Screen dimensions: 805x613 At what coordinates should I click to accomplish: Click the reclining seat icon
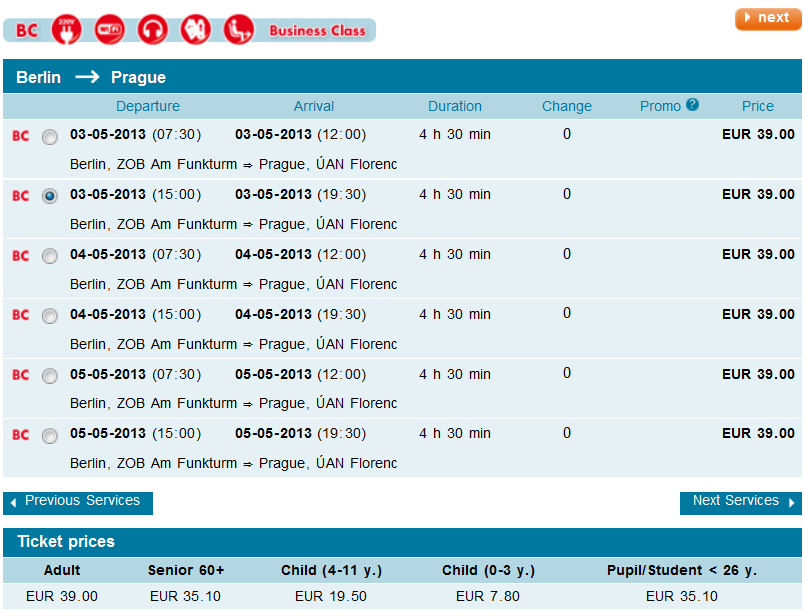tap(238, 29)
